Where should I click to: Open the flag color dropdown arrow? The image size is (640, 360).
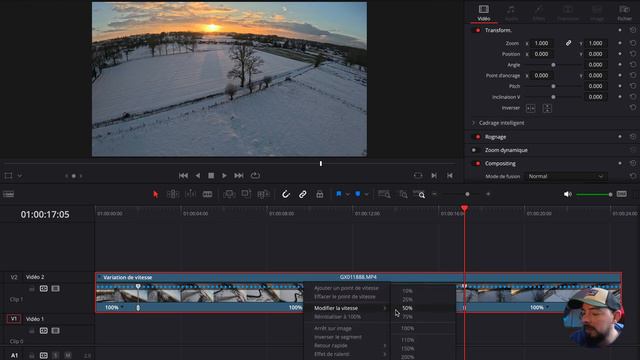347,195
